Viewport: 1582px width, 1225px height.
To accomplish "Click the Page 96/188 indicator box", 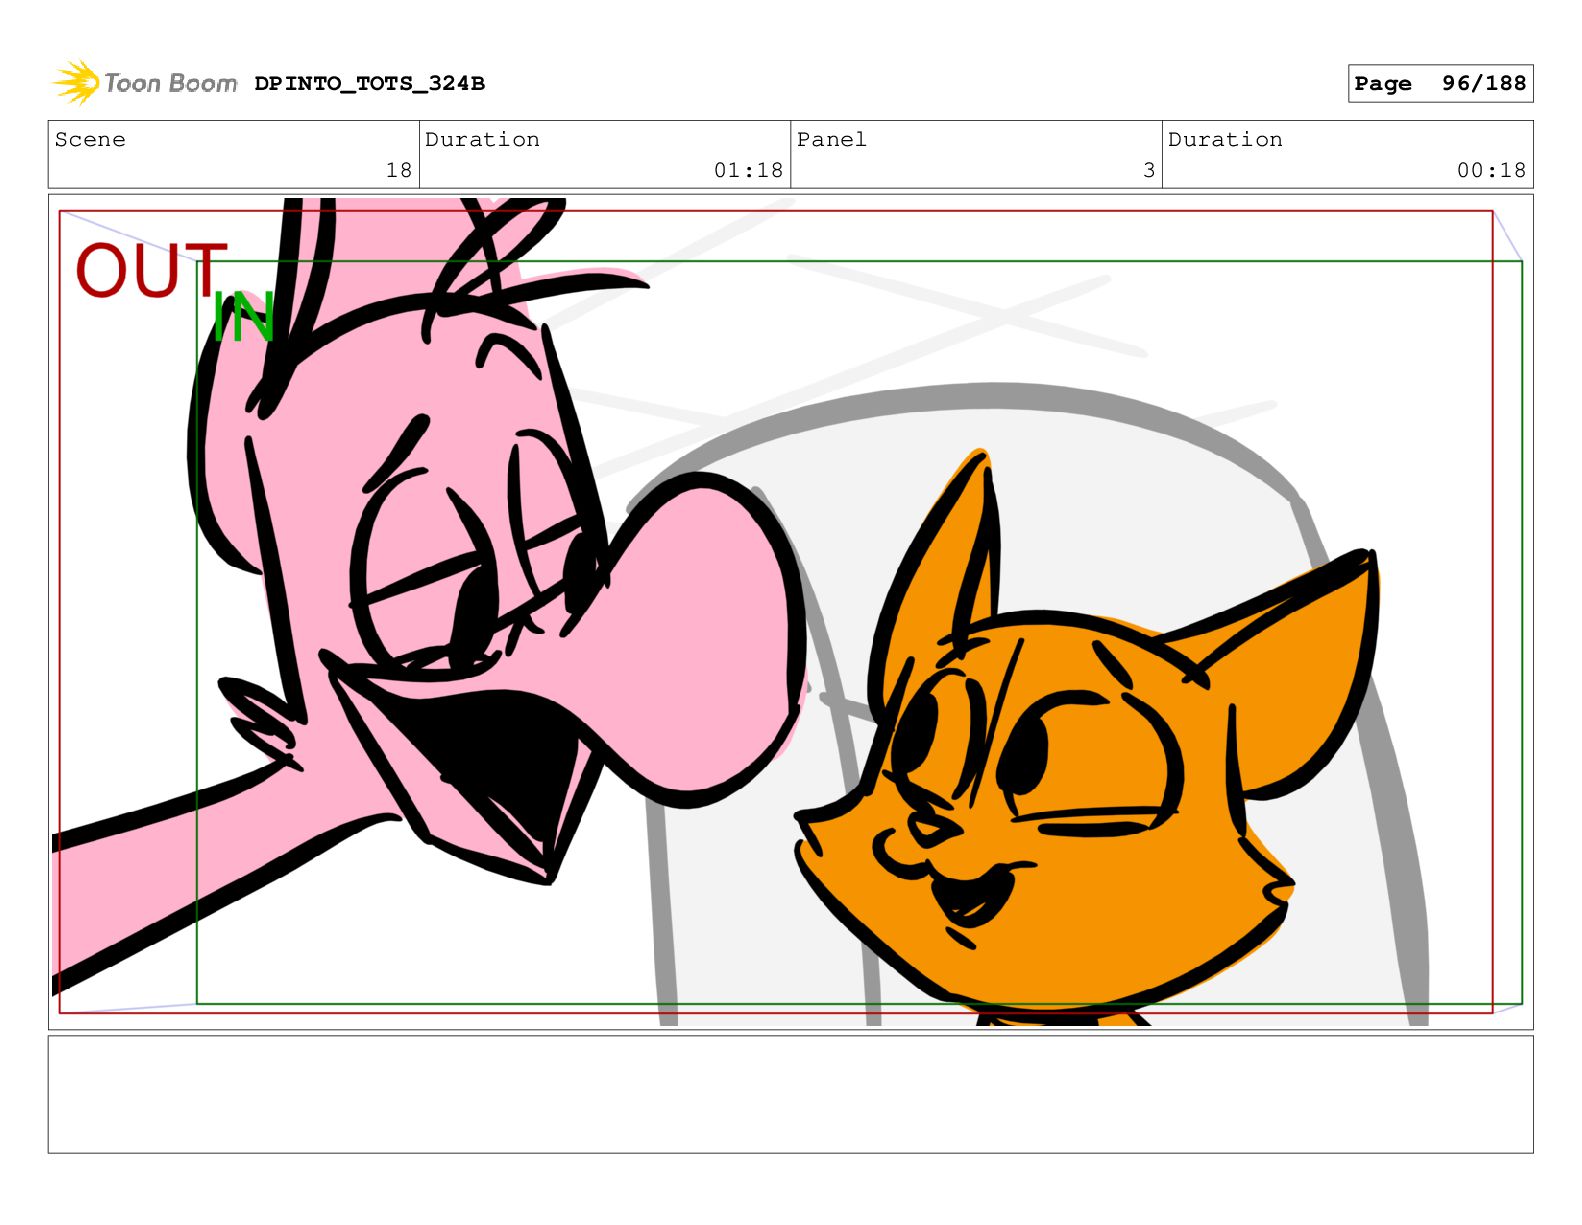I will click(x=1440, y=84).
